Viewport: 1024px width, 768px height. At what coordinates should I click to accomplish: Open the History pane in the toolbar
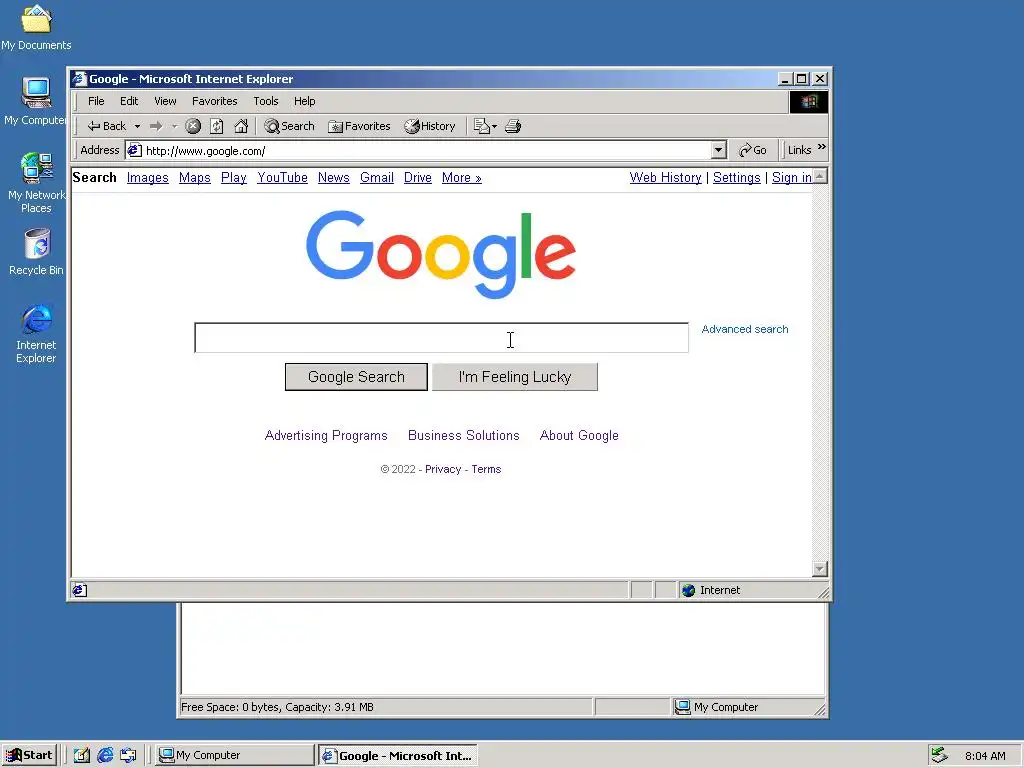[x=430, y=126]
